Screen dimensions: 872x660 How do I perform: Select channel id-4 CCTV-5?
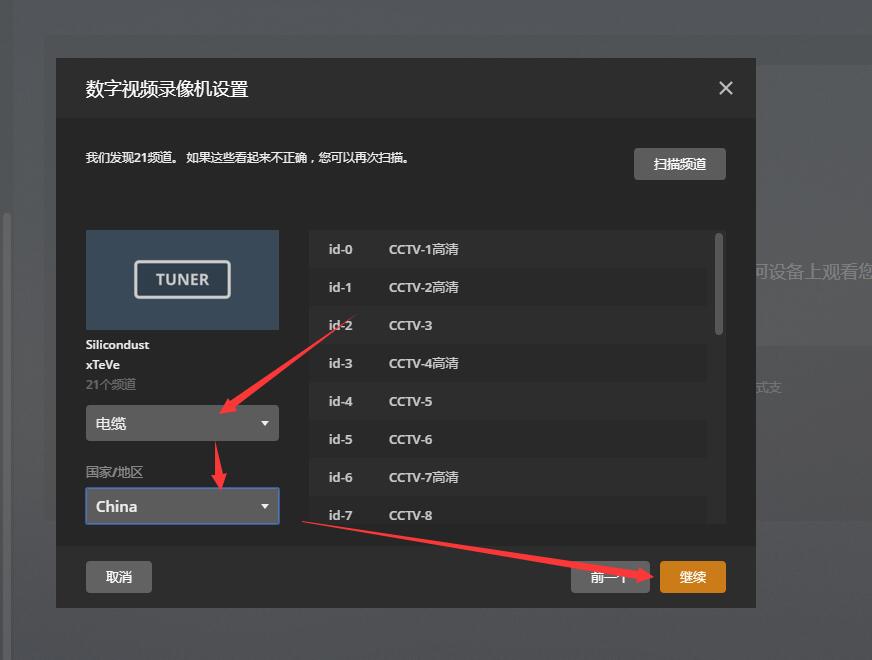coord(508,401)
